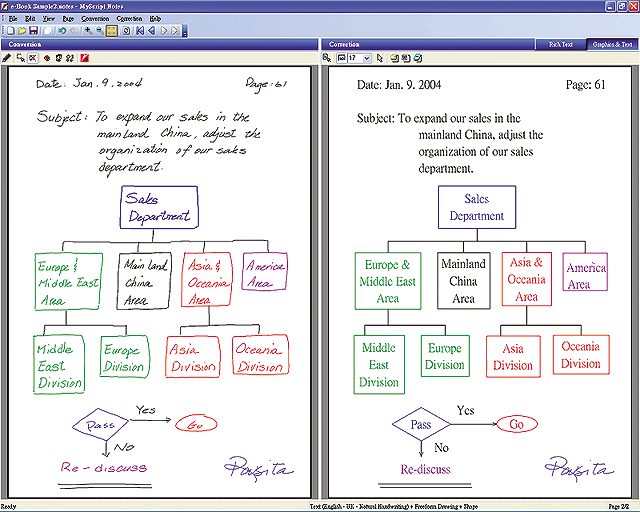Click the converted Sales Department box
Image resolution: width=640 pixels, height=512 pixels.
[x=477, y=207]
